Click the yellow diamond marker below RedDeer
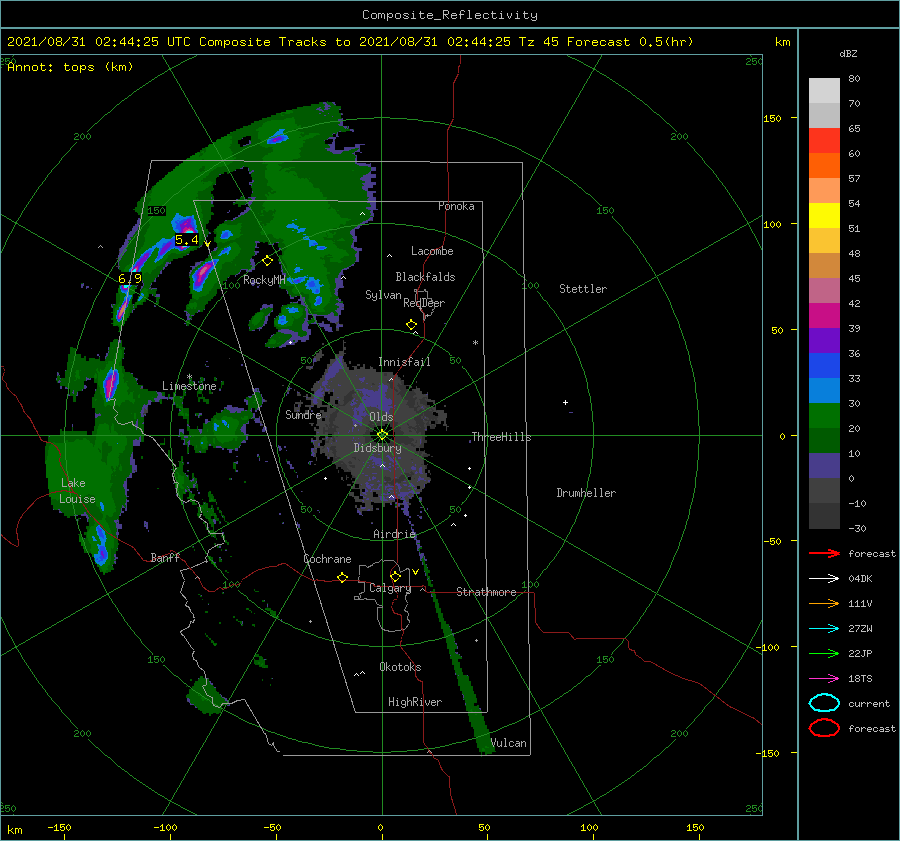The height and width of the screenshot is (841, 900). 411,325
